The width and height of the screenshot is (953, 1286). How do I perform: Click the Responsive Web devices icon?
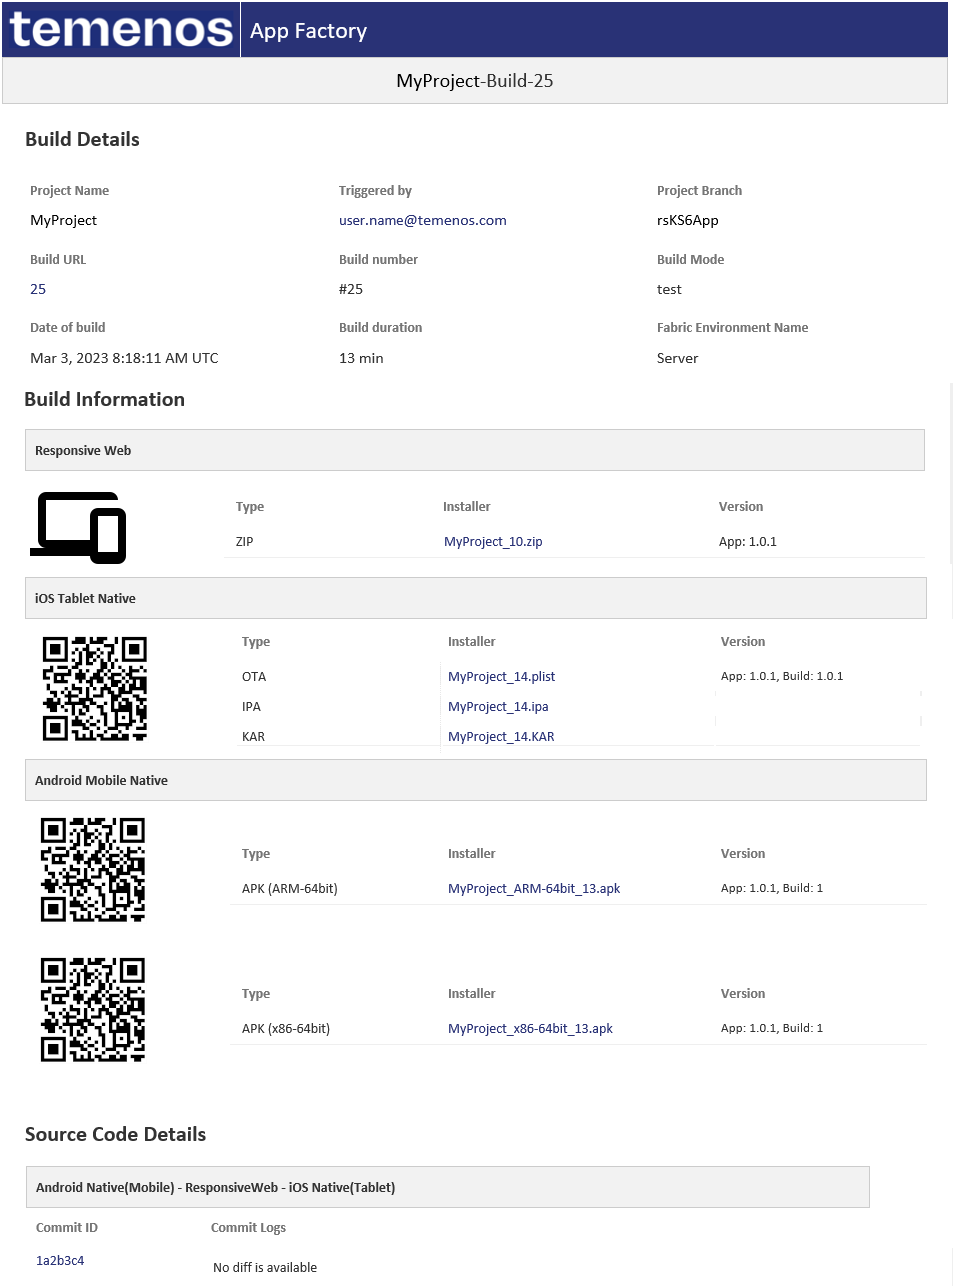(79, 527)
